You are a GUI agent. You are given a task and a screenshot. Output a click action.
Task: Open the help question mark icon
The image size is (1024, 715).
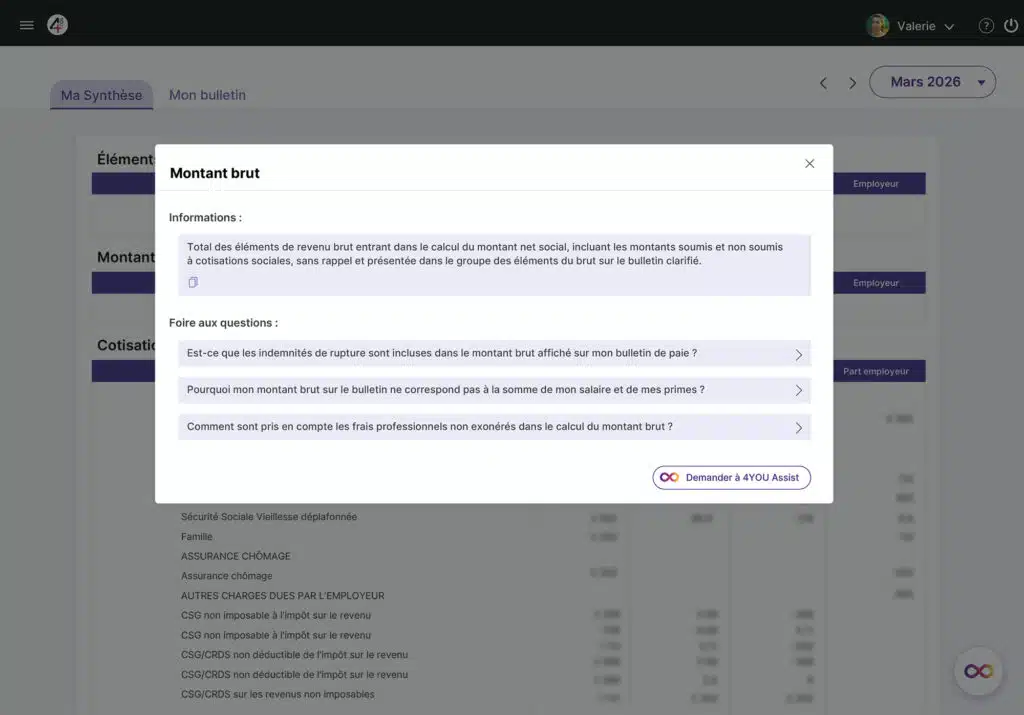coord(985,25)
